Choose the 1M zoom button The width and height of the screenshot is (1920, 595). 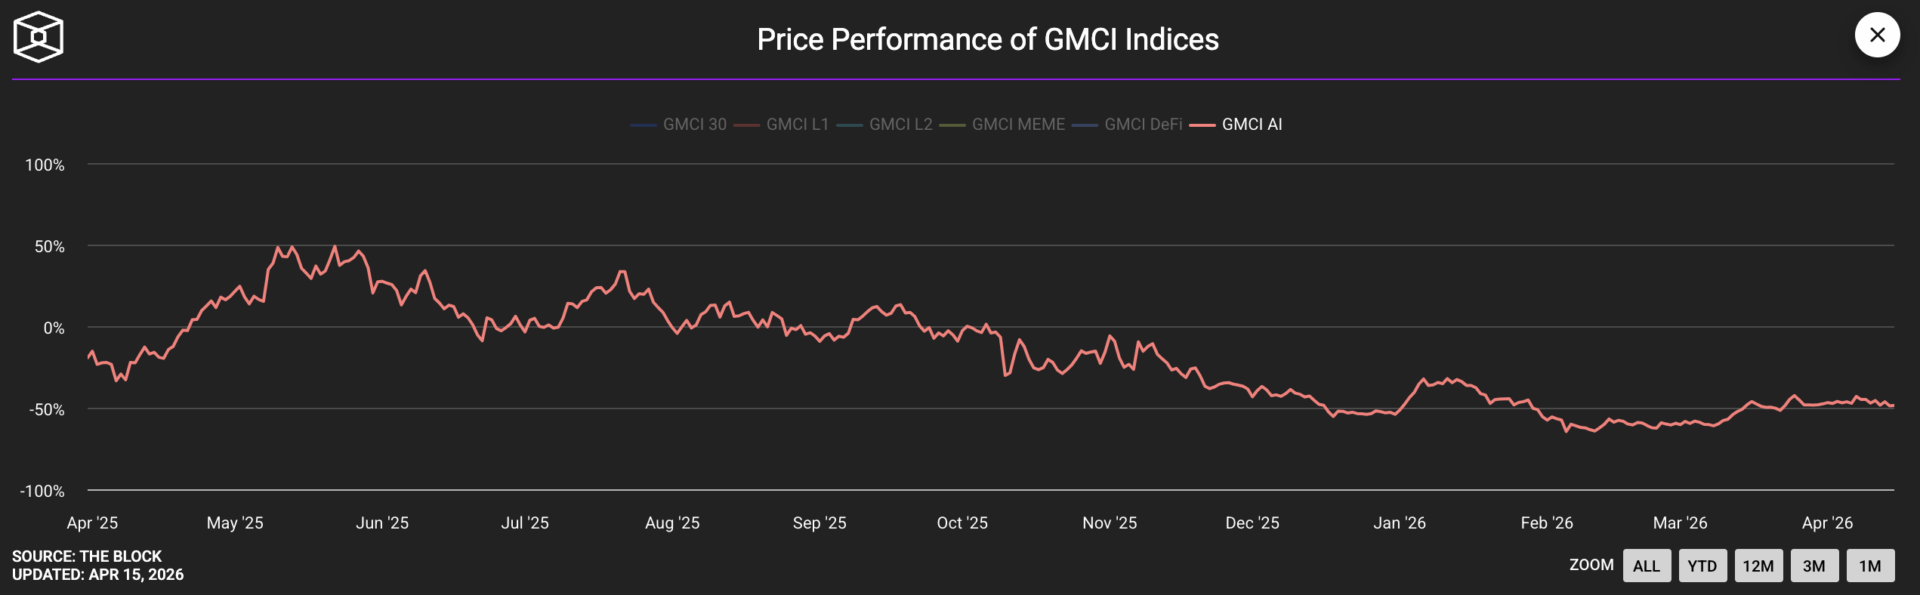(1870, 566)
